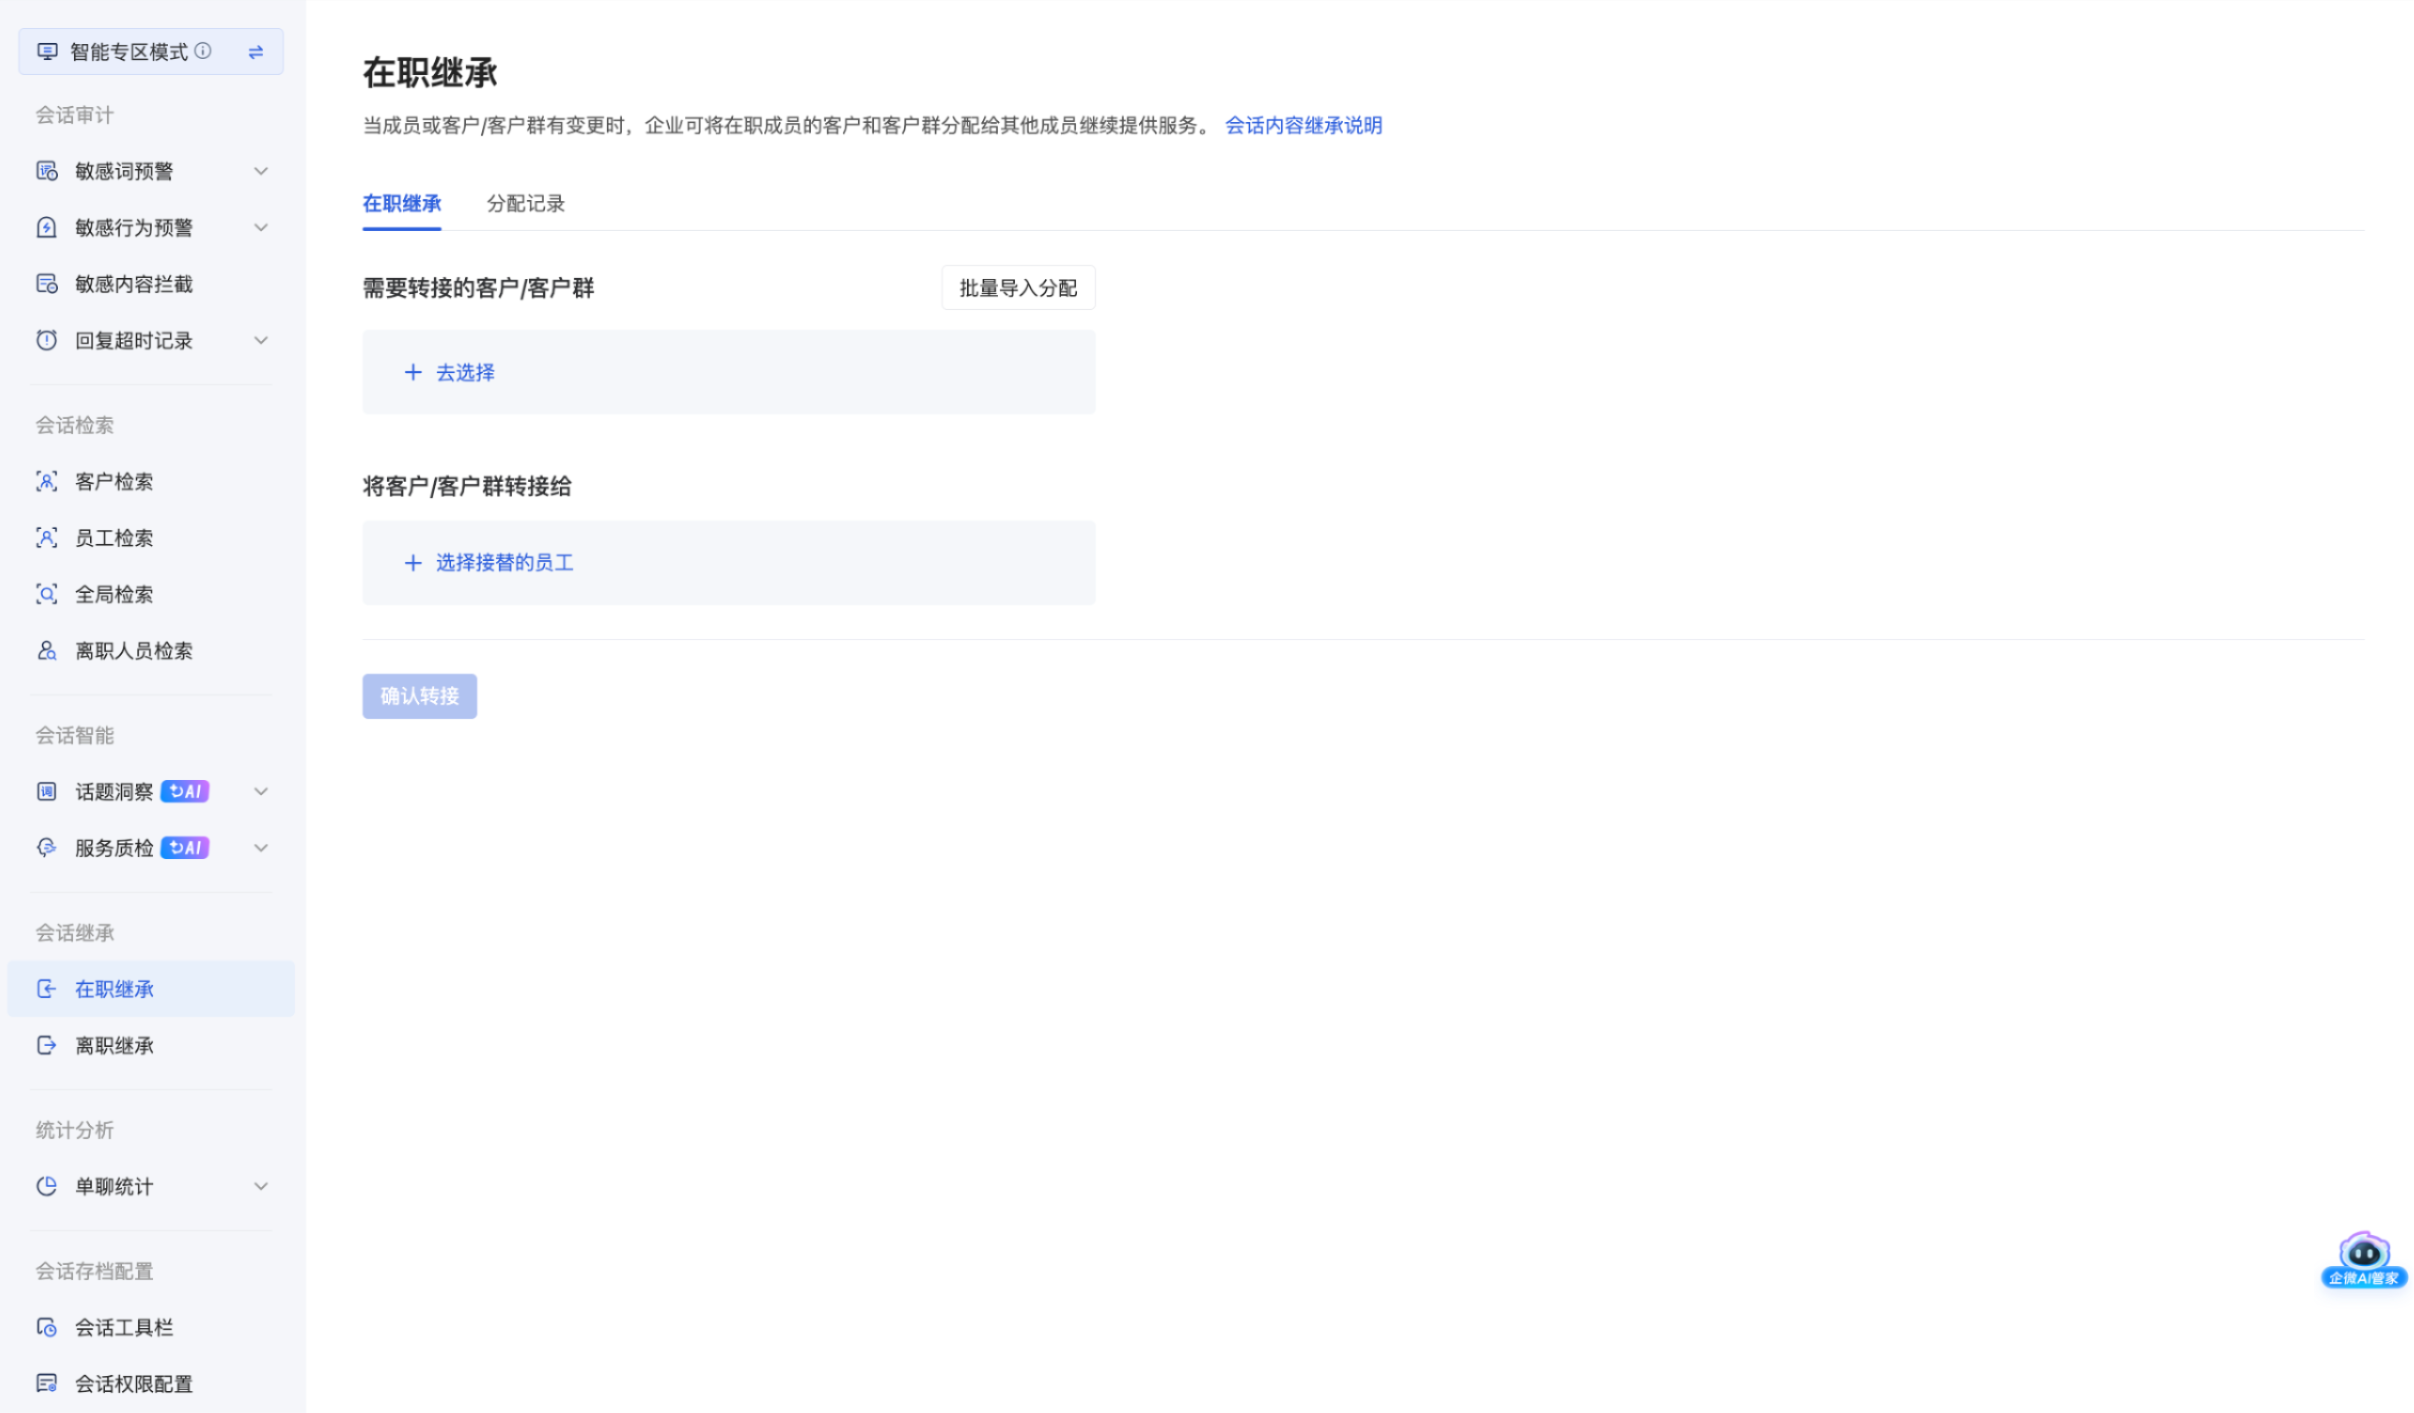Screen dimensions: 2414x1413
Task: Click the 离职人员检索 person icon
Action: [47, 651]
